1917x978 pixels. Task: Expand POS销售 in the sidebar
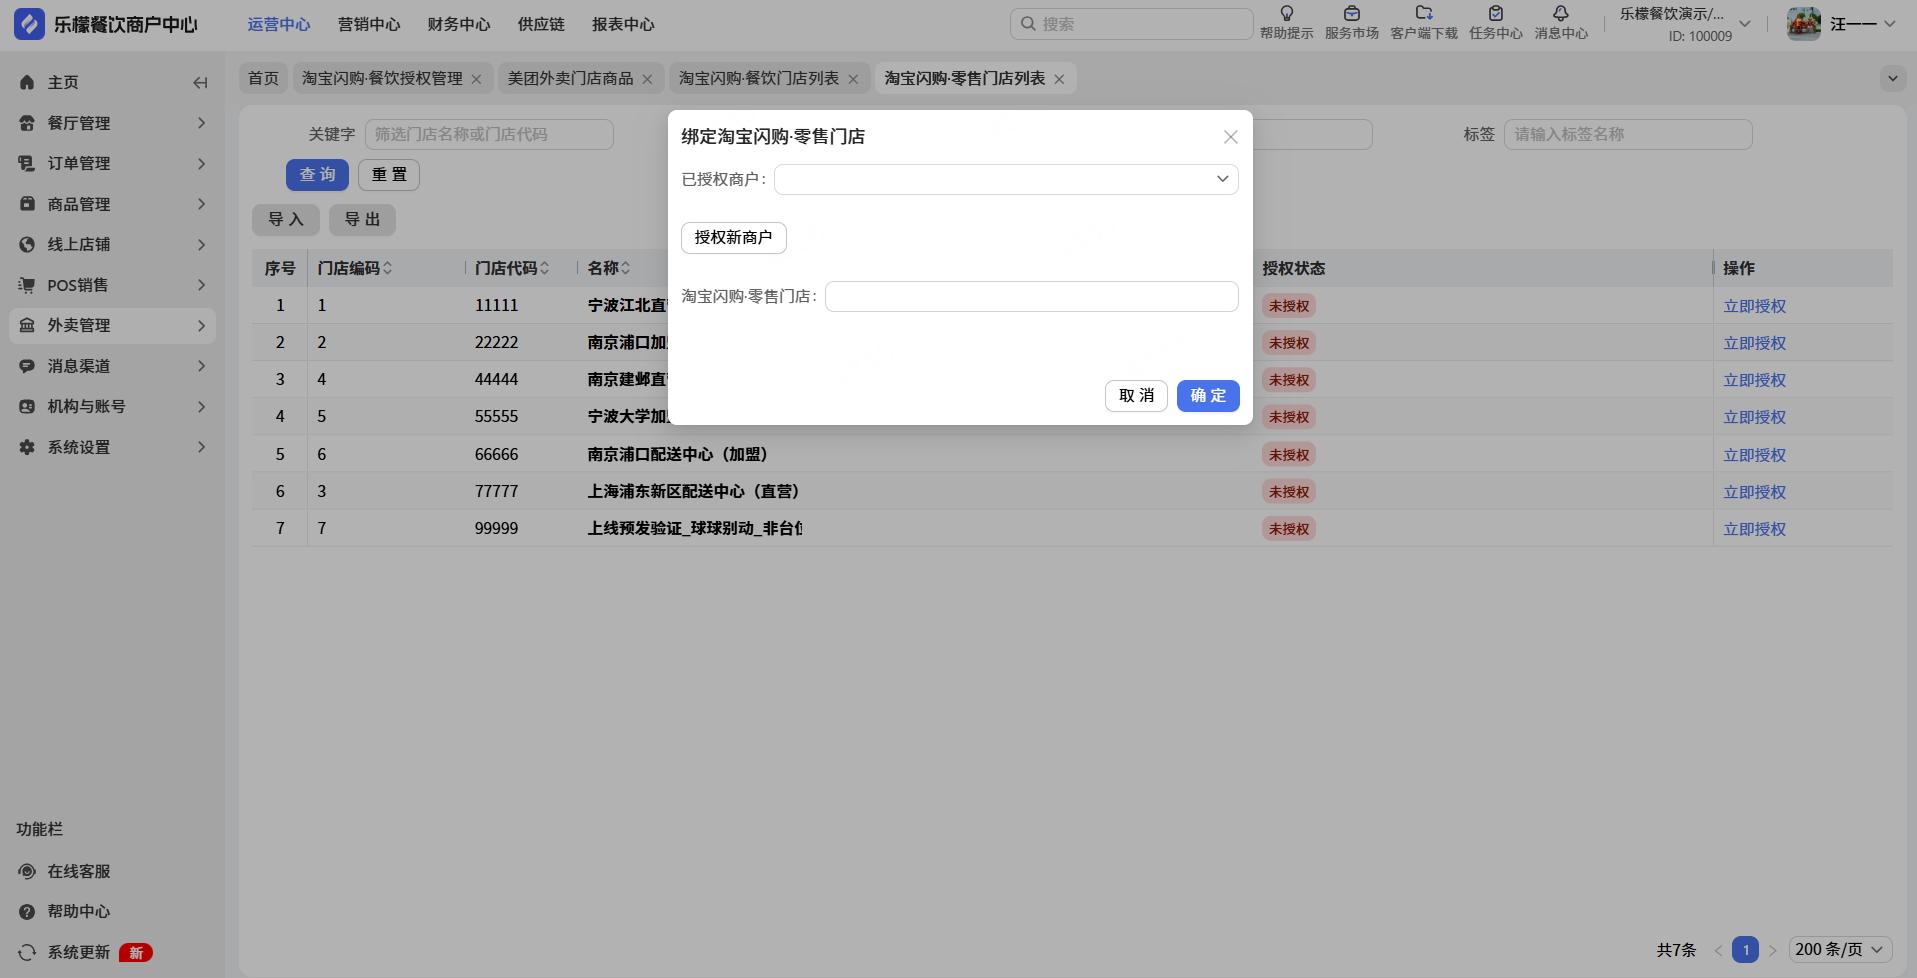[x=112, y=285]
